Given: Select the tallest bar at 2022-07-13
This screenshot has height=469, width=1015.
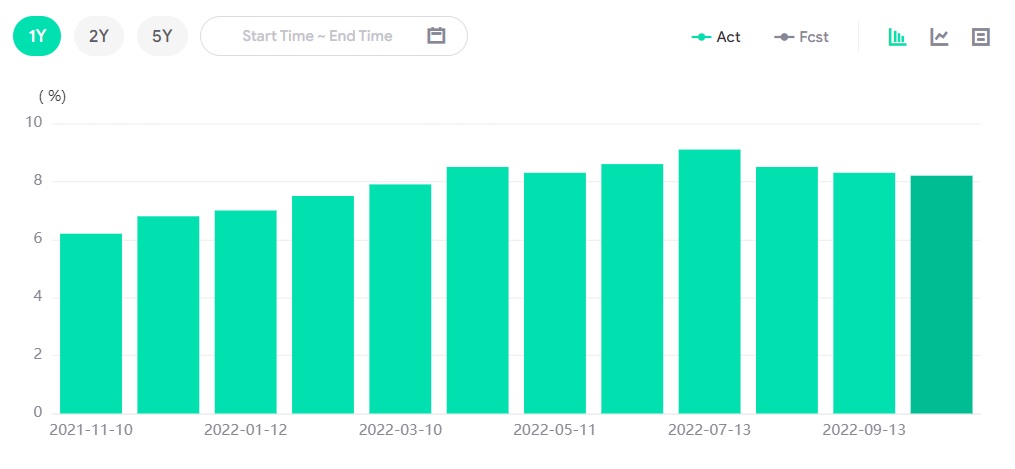Looking at the screenshot, I should tap(709, 281).
